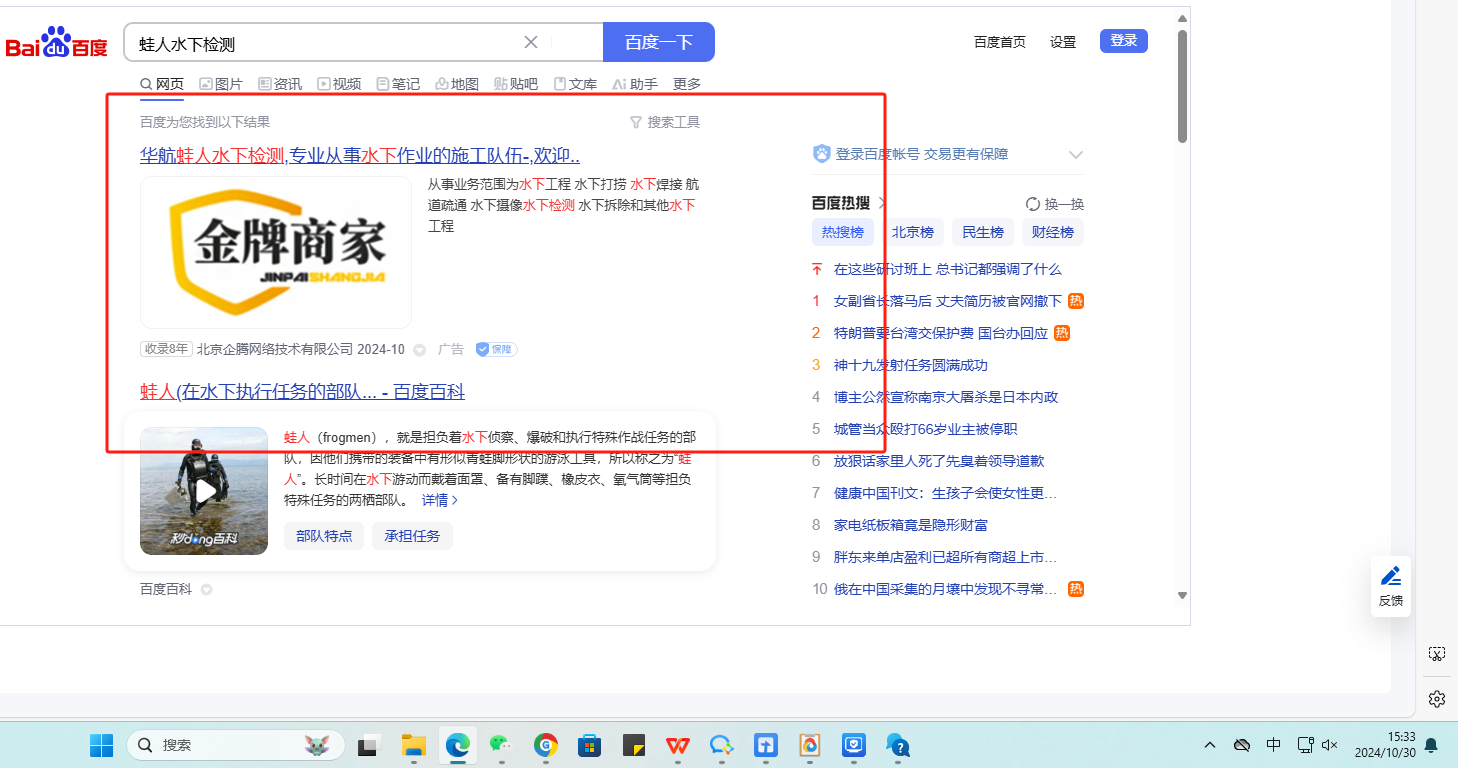The height and width of the screenshot is (768, 1458).
Task: Play the 蛙人 encyclopedia video thumbnail
Action: tap(204, 491)
